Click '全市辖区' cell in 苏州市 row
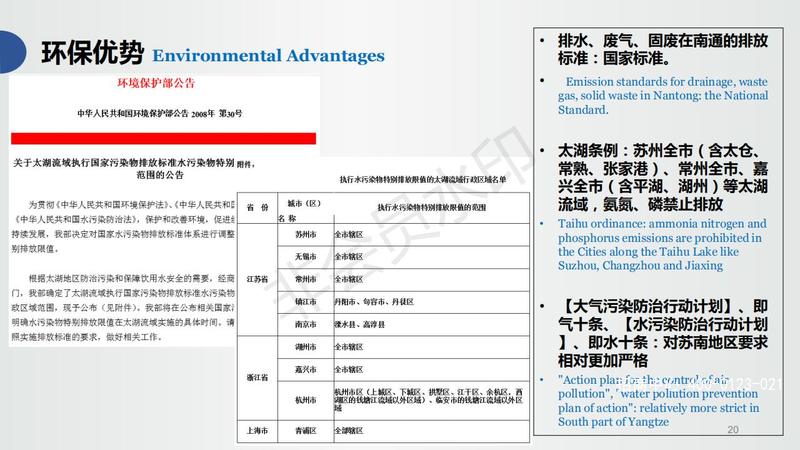The width and height of the screenshot is (800, 450). (431, 235)
